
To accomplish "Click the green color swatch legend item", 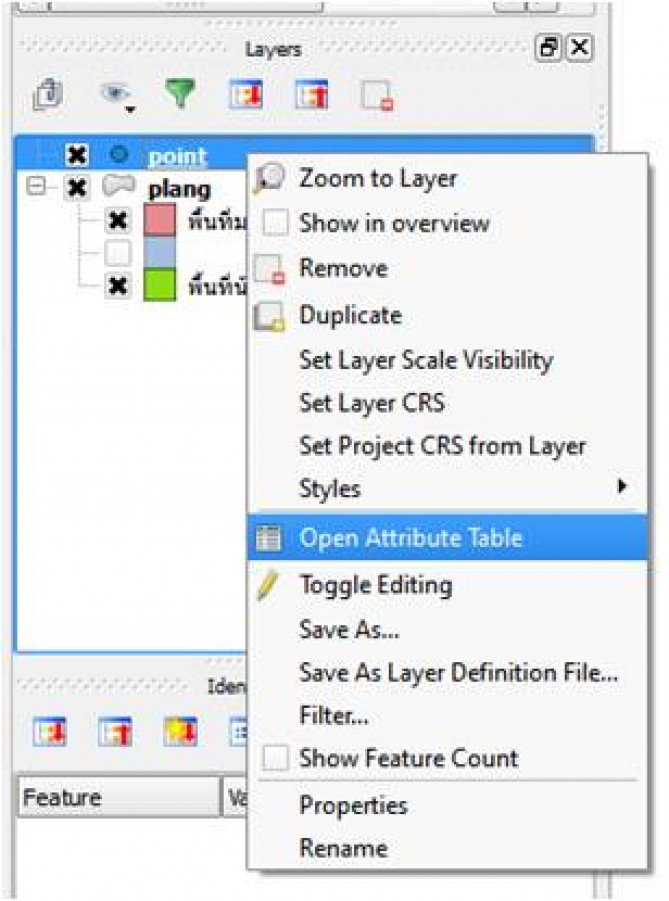I will tap(159, 284).
